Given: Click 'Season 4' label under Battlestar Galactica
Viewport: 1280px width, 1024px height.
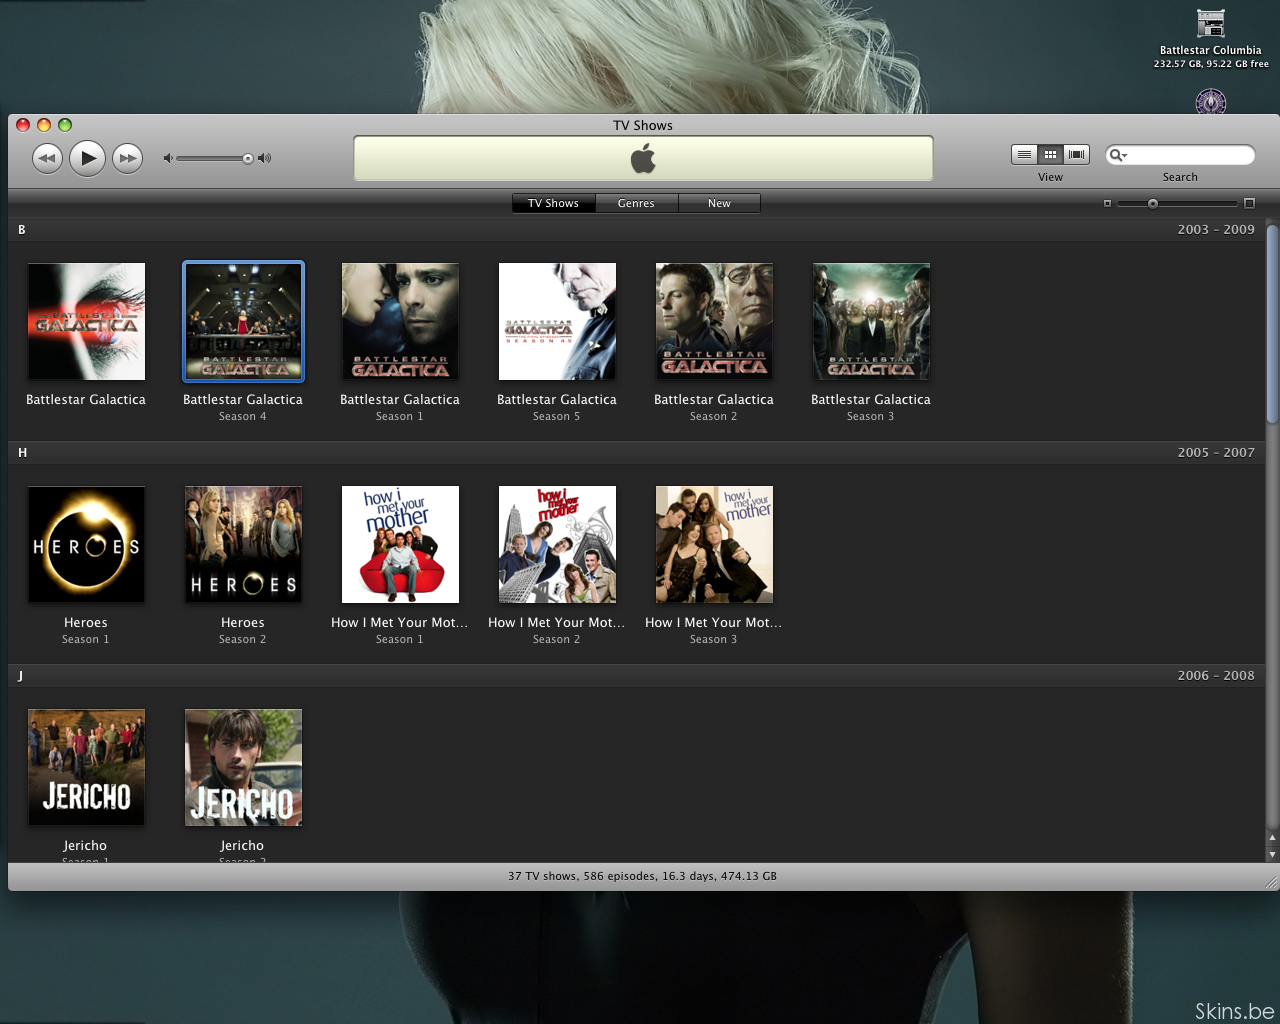Looking at the screenshot, I should 243,417.
